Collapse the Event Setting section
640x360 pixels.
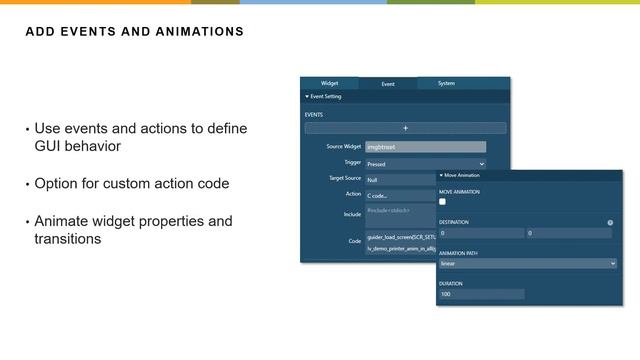pyautogui.click(x=307, y=96)
